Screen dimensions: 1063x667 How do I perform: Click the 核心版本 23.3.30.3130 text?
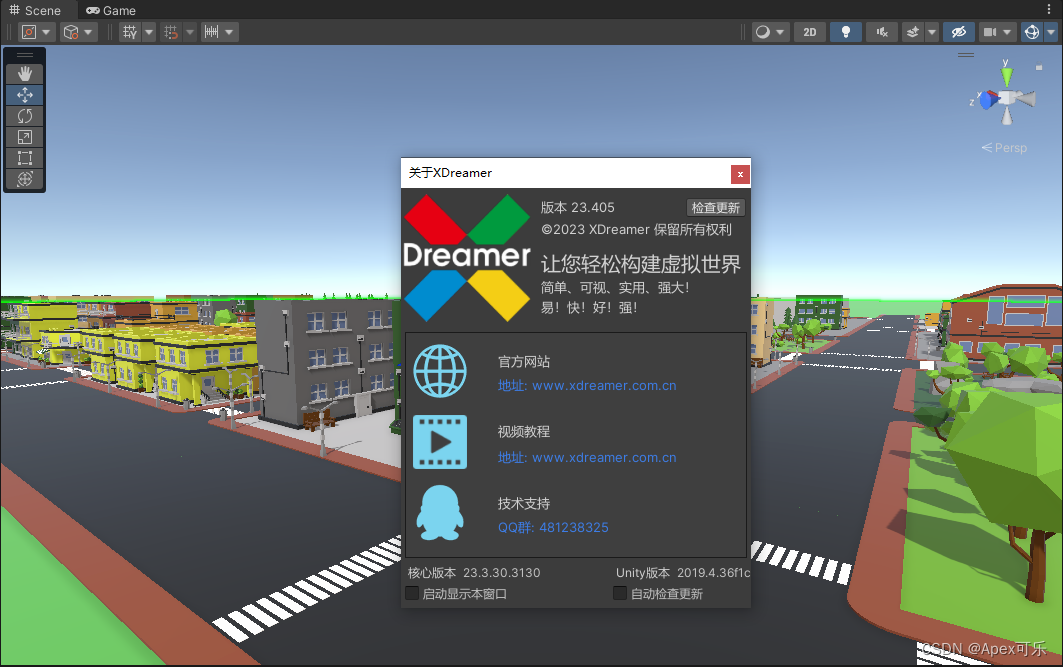point(474,573)
